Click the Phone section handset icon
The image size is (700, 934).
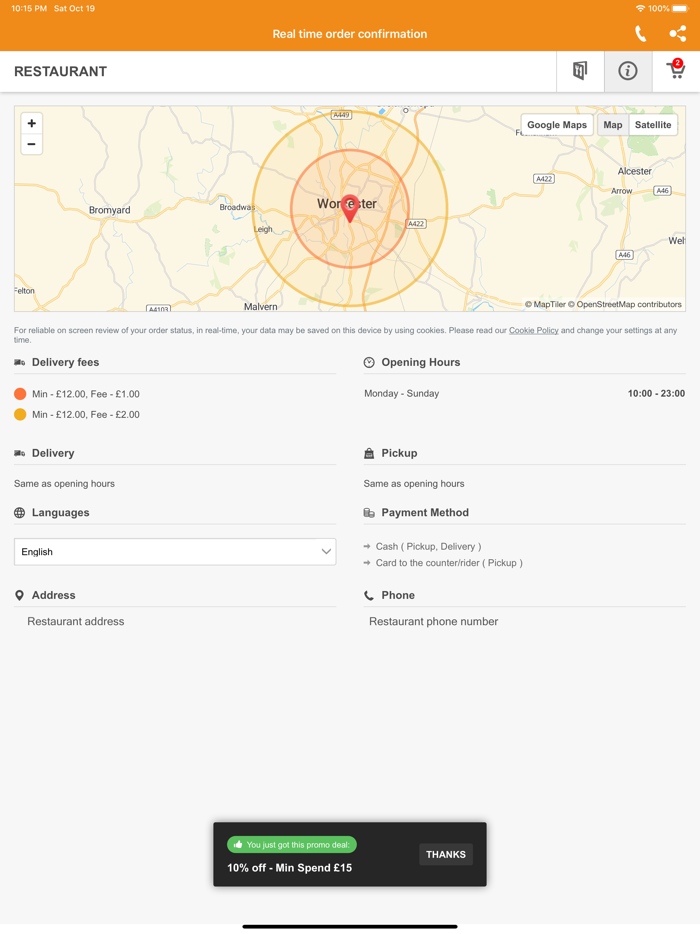coord(369,595)
